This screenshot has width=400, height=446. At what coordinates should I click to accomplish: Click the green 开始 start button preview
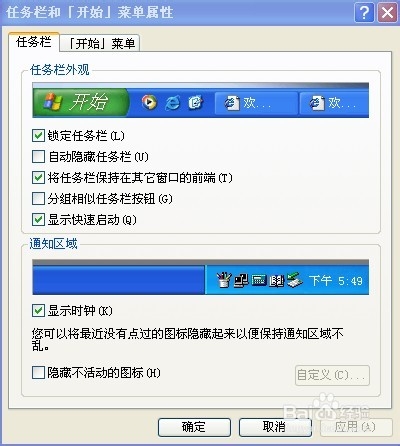tap(80, 102)
